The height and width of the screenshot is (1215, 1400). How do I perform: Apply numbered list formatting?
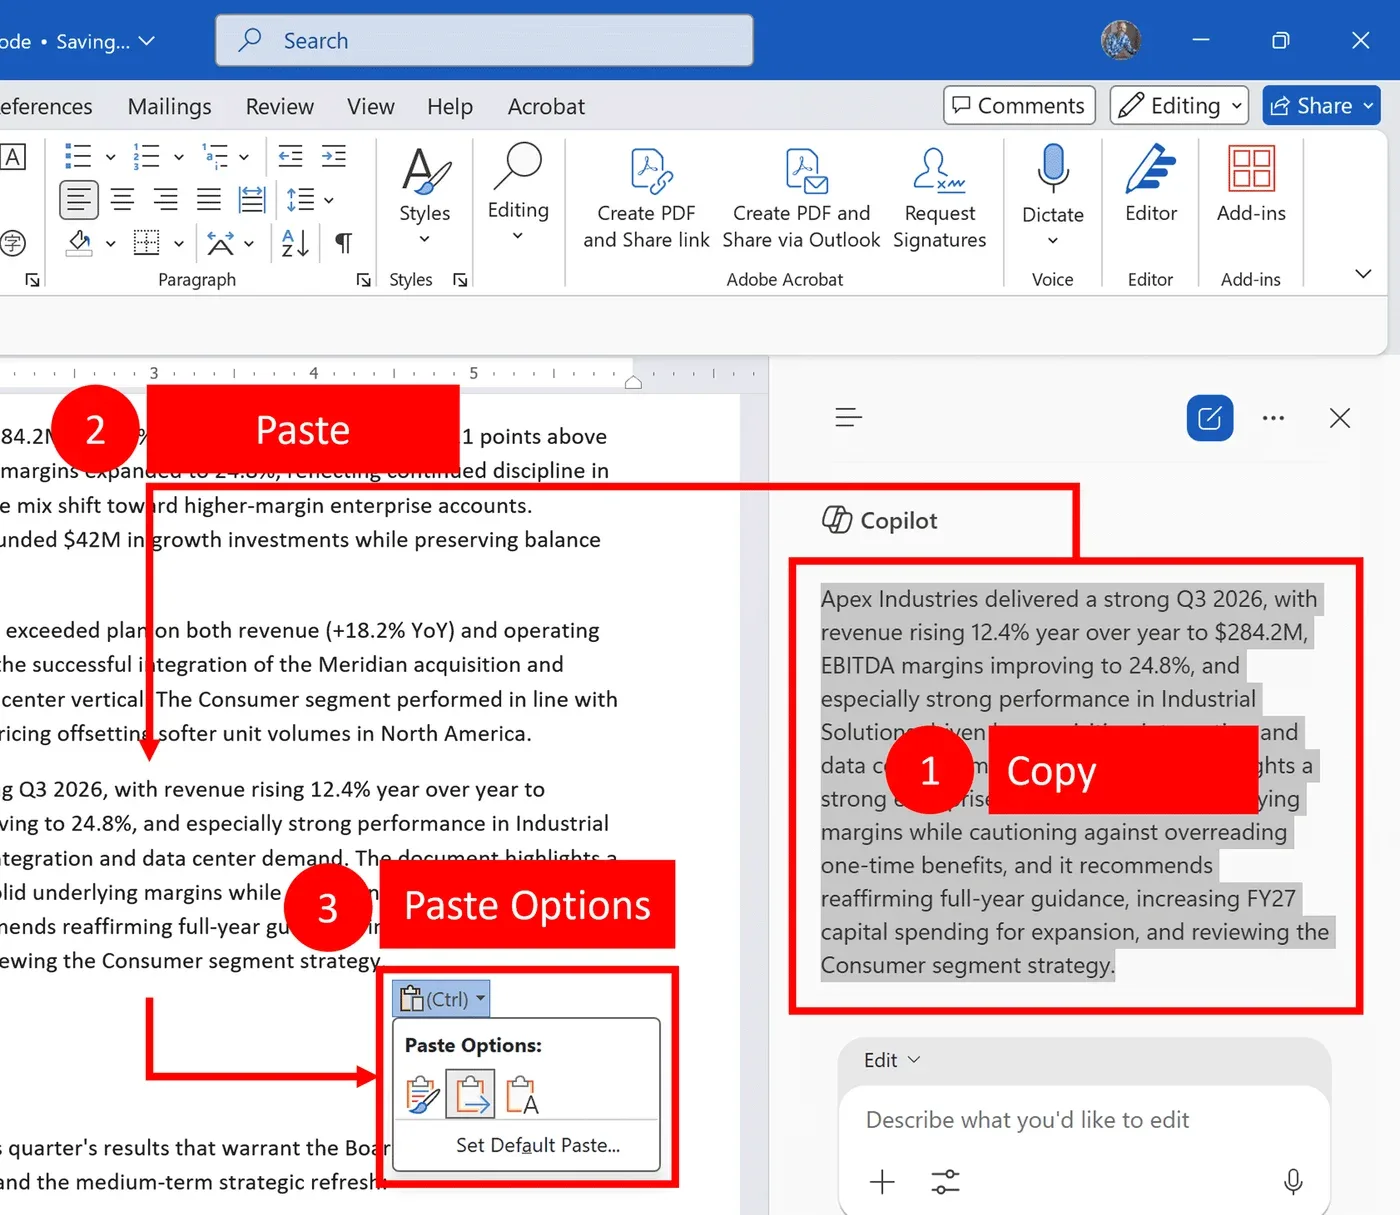tap(146, 156)
